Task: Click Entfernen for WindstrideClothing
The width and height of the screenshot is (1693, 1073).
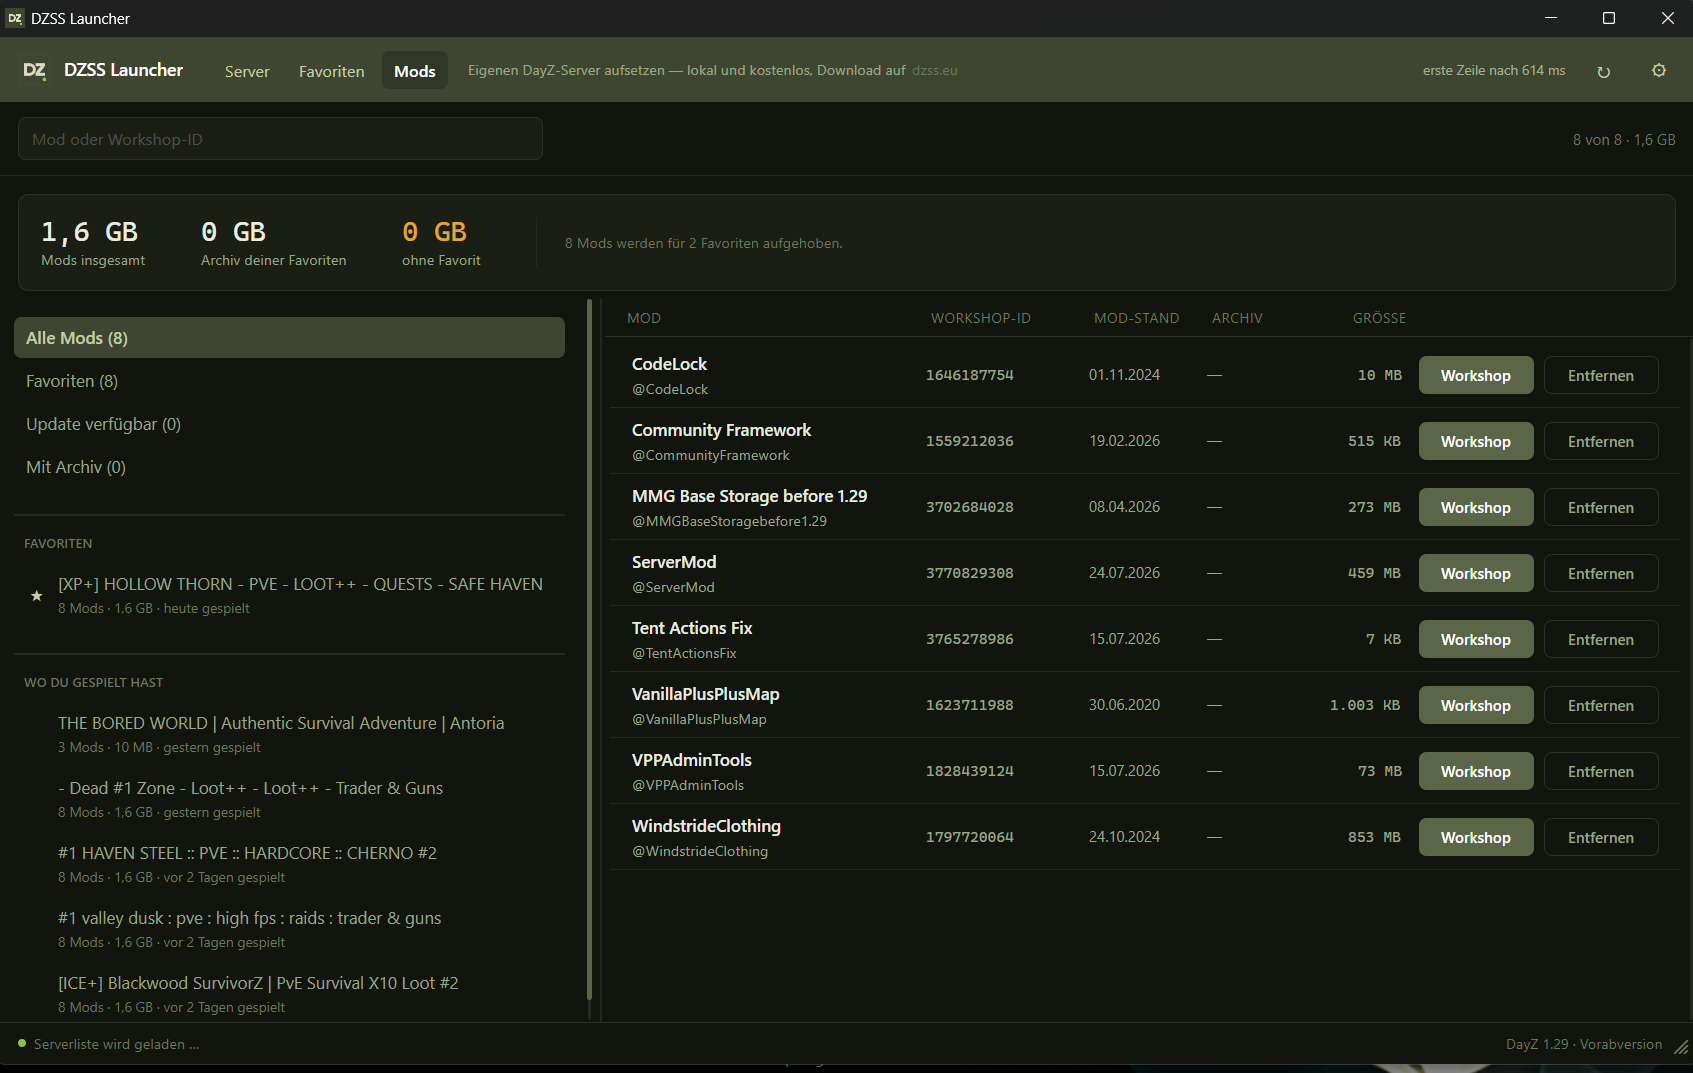Action: [1601, 837]
